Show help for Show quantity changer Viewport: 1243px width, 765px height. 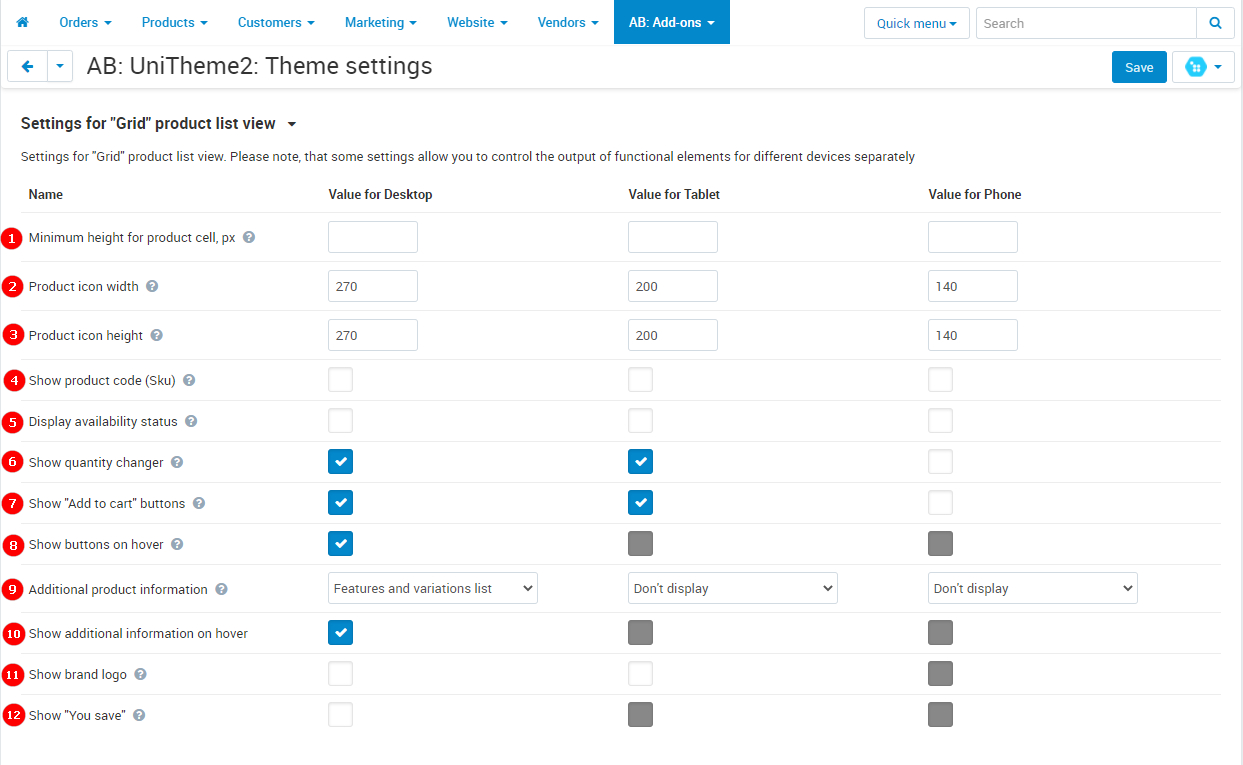(177, 462)
